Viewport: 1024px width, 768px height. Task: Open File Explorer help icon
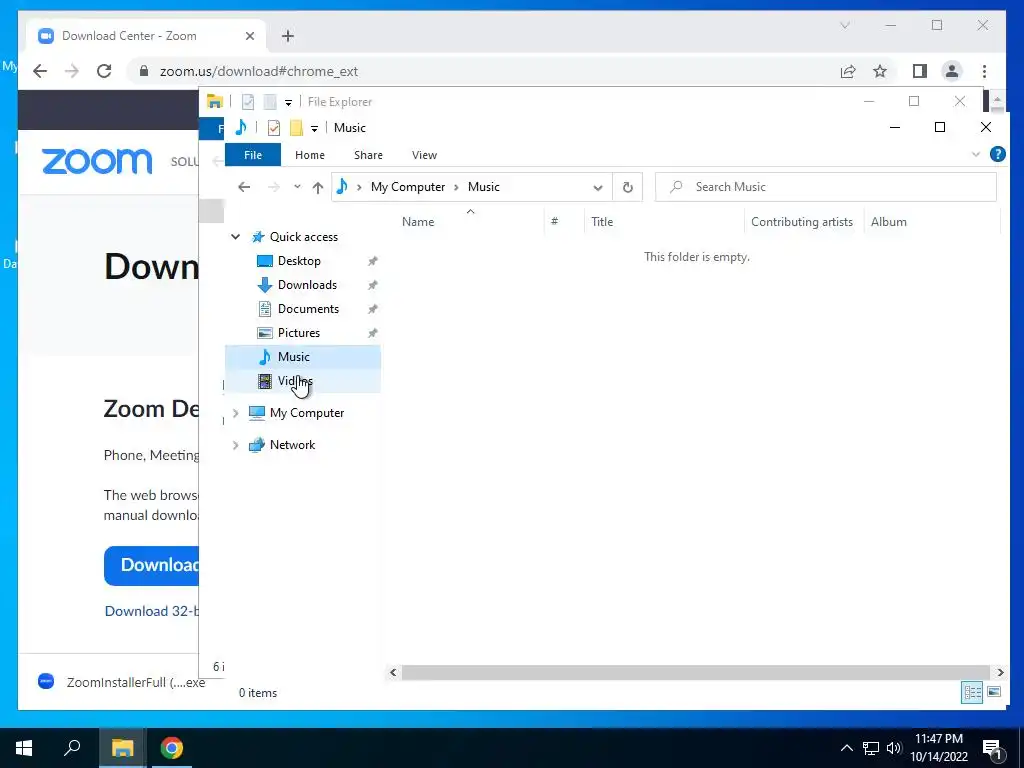coord(997,154)
